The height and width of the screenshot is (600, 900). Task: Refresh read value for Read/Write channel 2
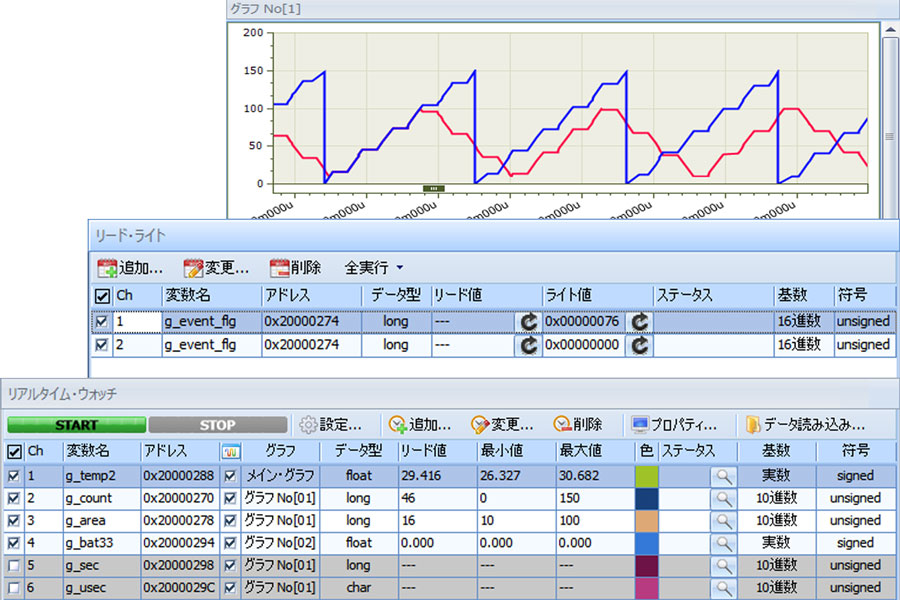pyautogui.click(x=528, y=345)
